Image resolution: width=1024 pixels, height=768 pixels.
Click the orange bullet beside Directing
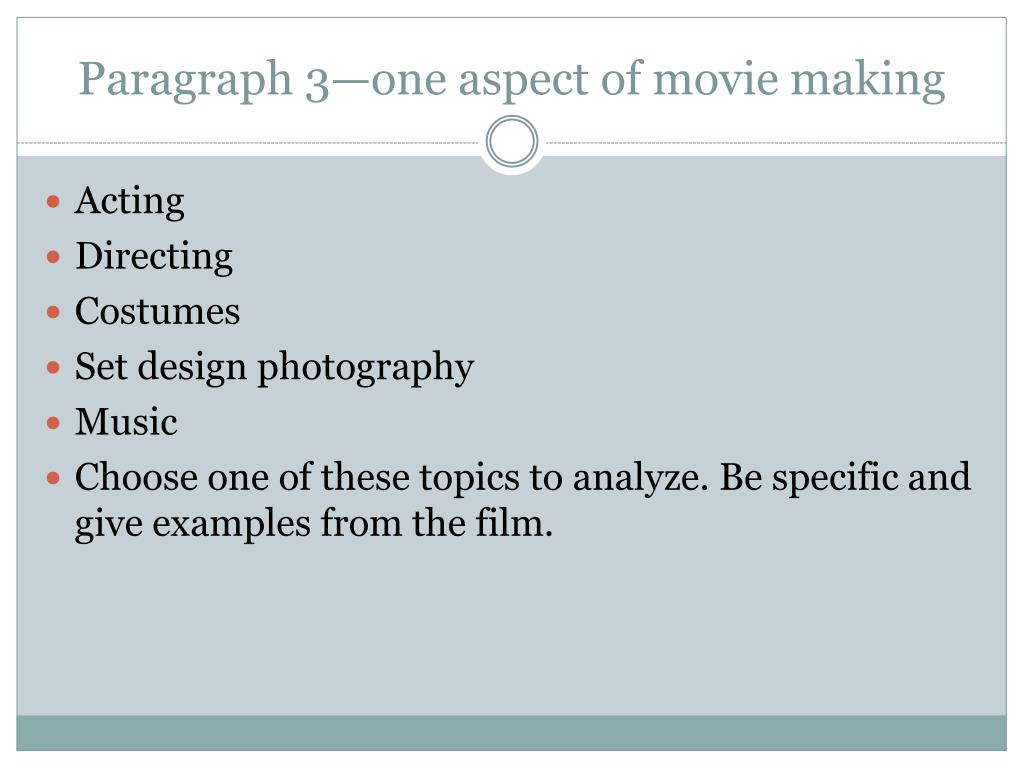(x=54, y=257)
